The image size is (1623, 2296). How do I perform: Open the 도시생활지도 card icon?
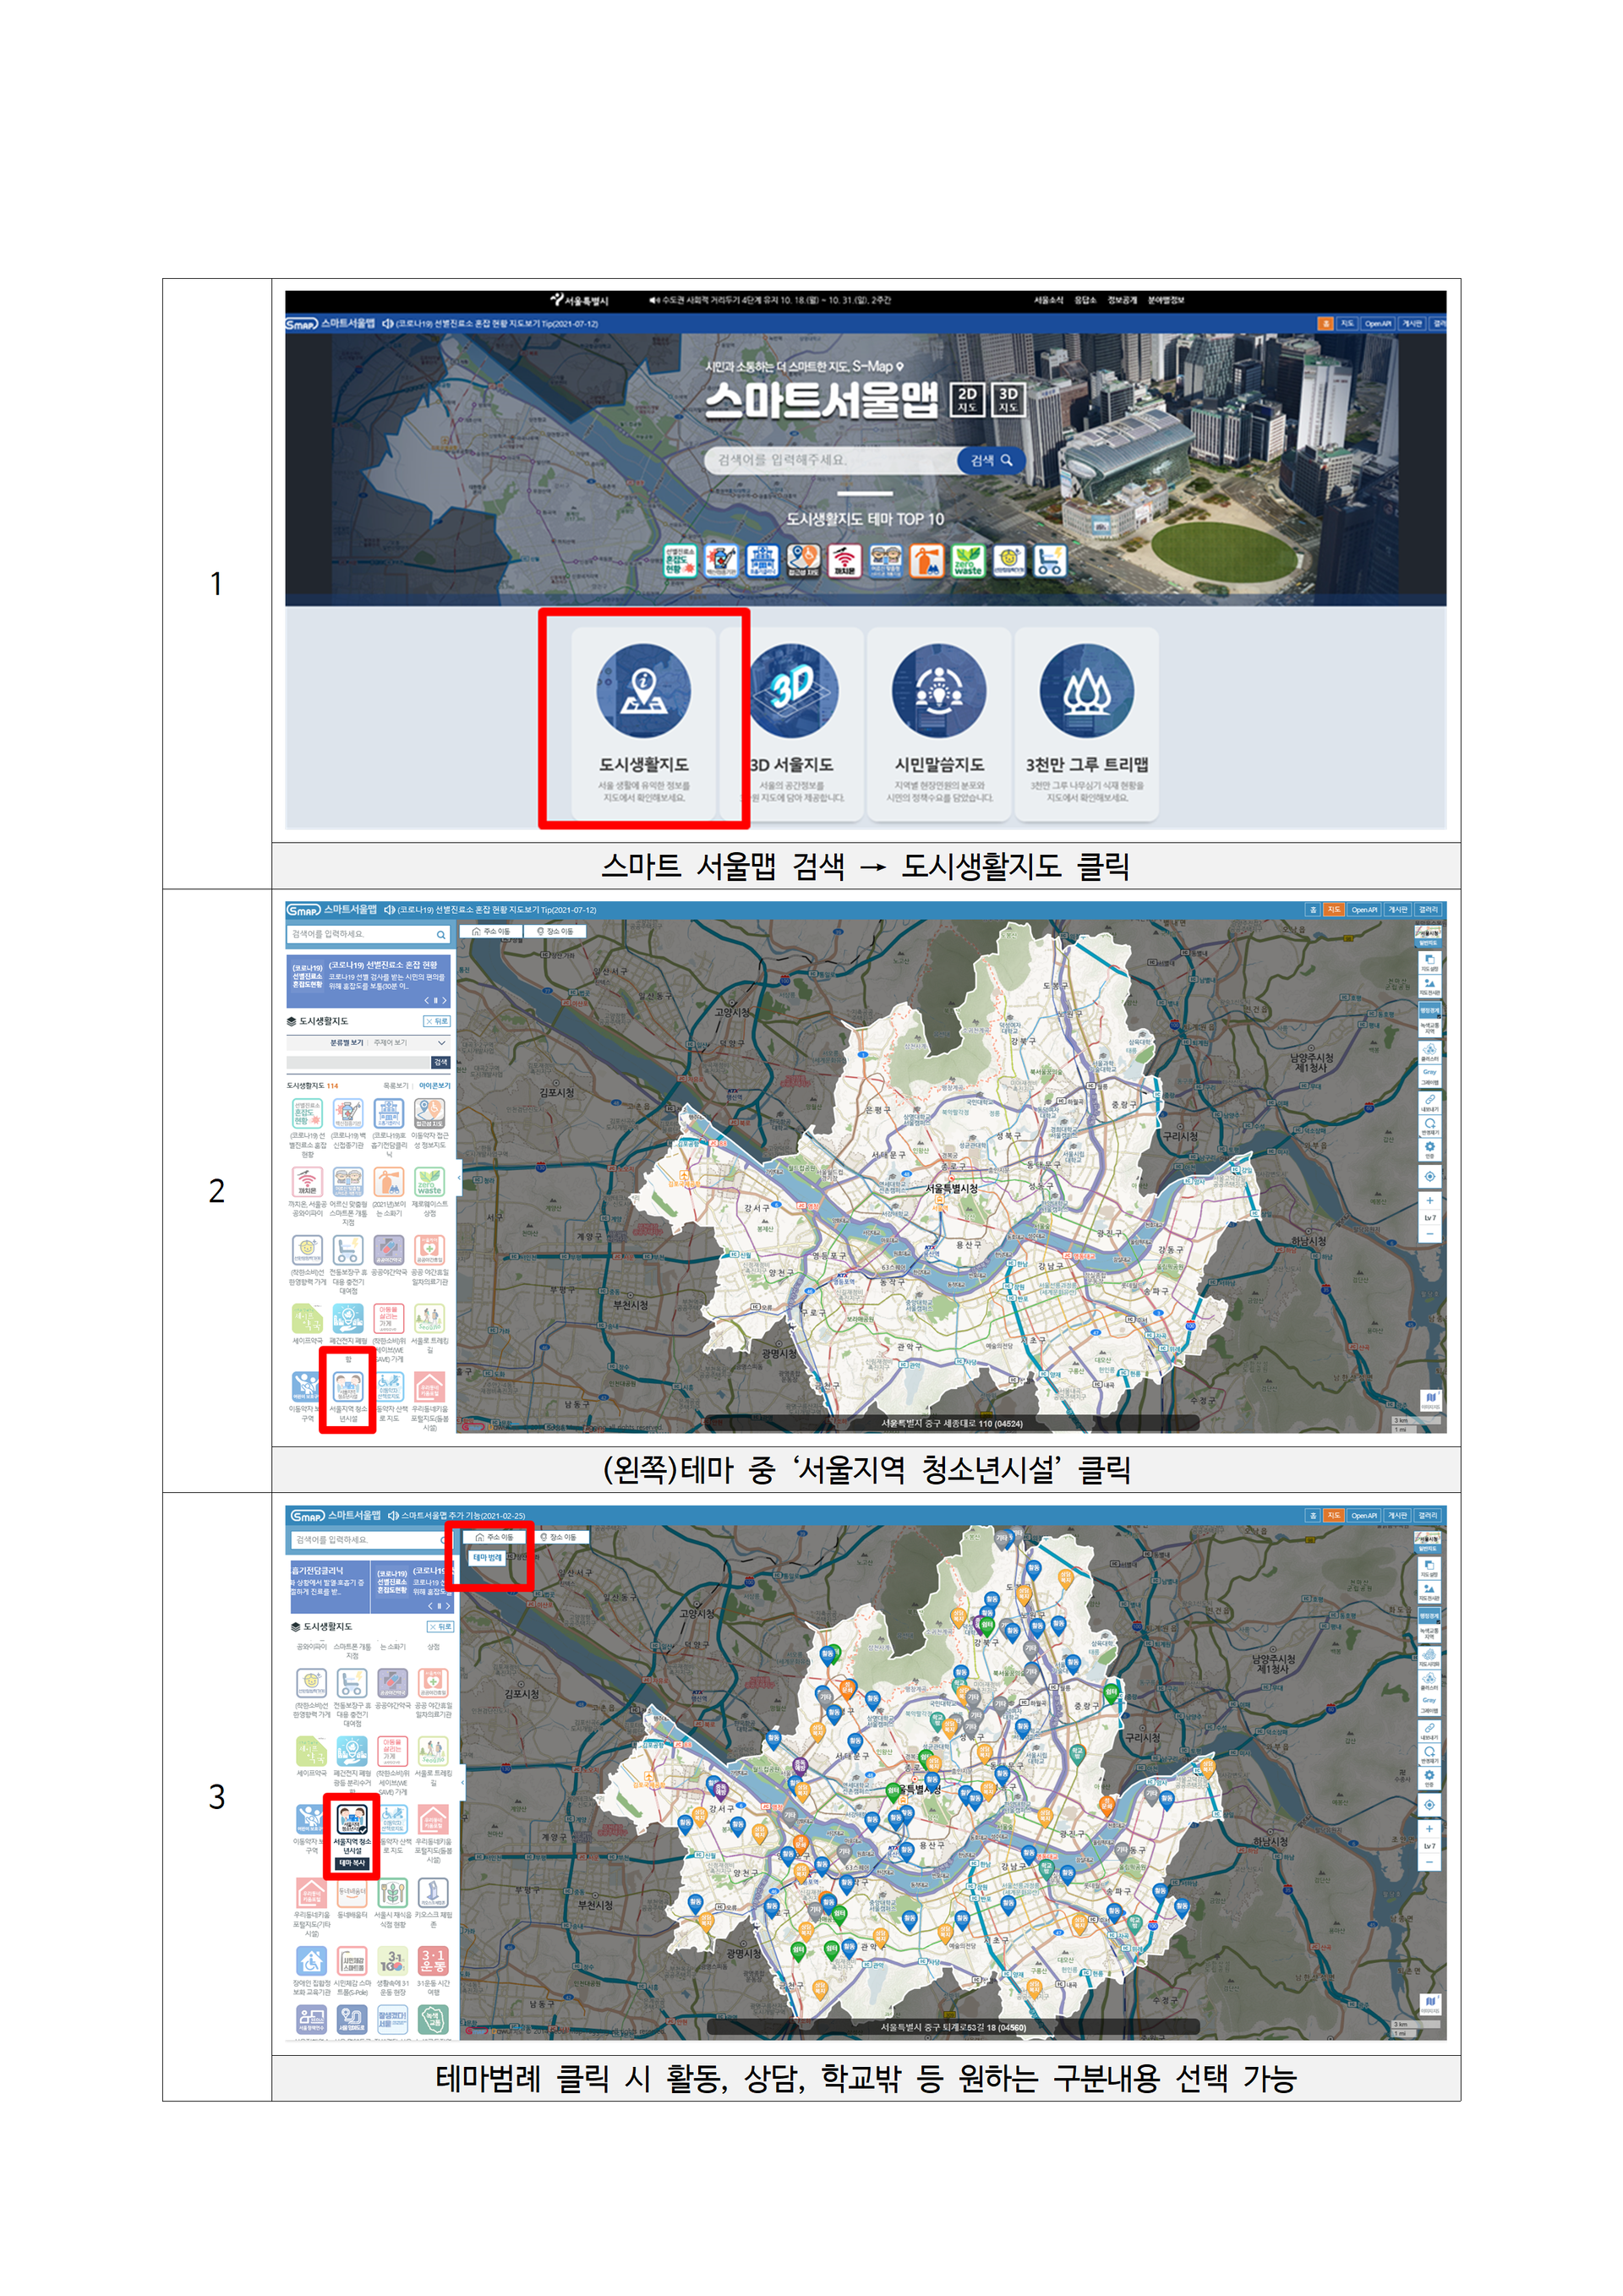coord(643,690)
